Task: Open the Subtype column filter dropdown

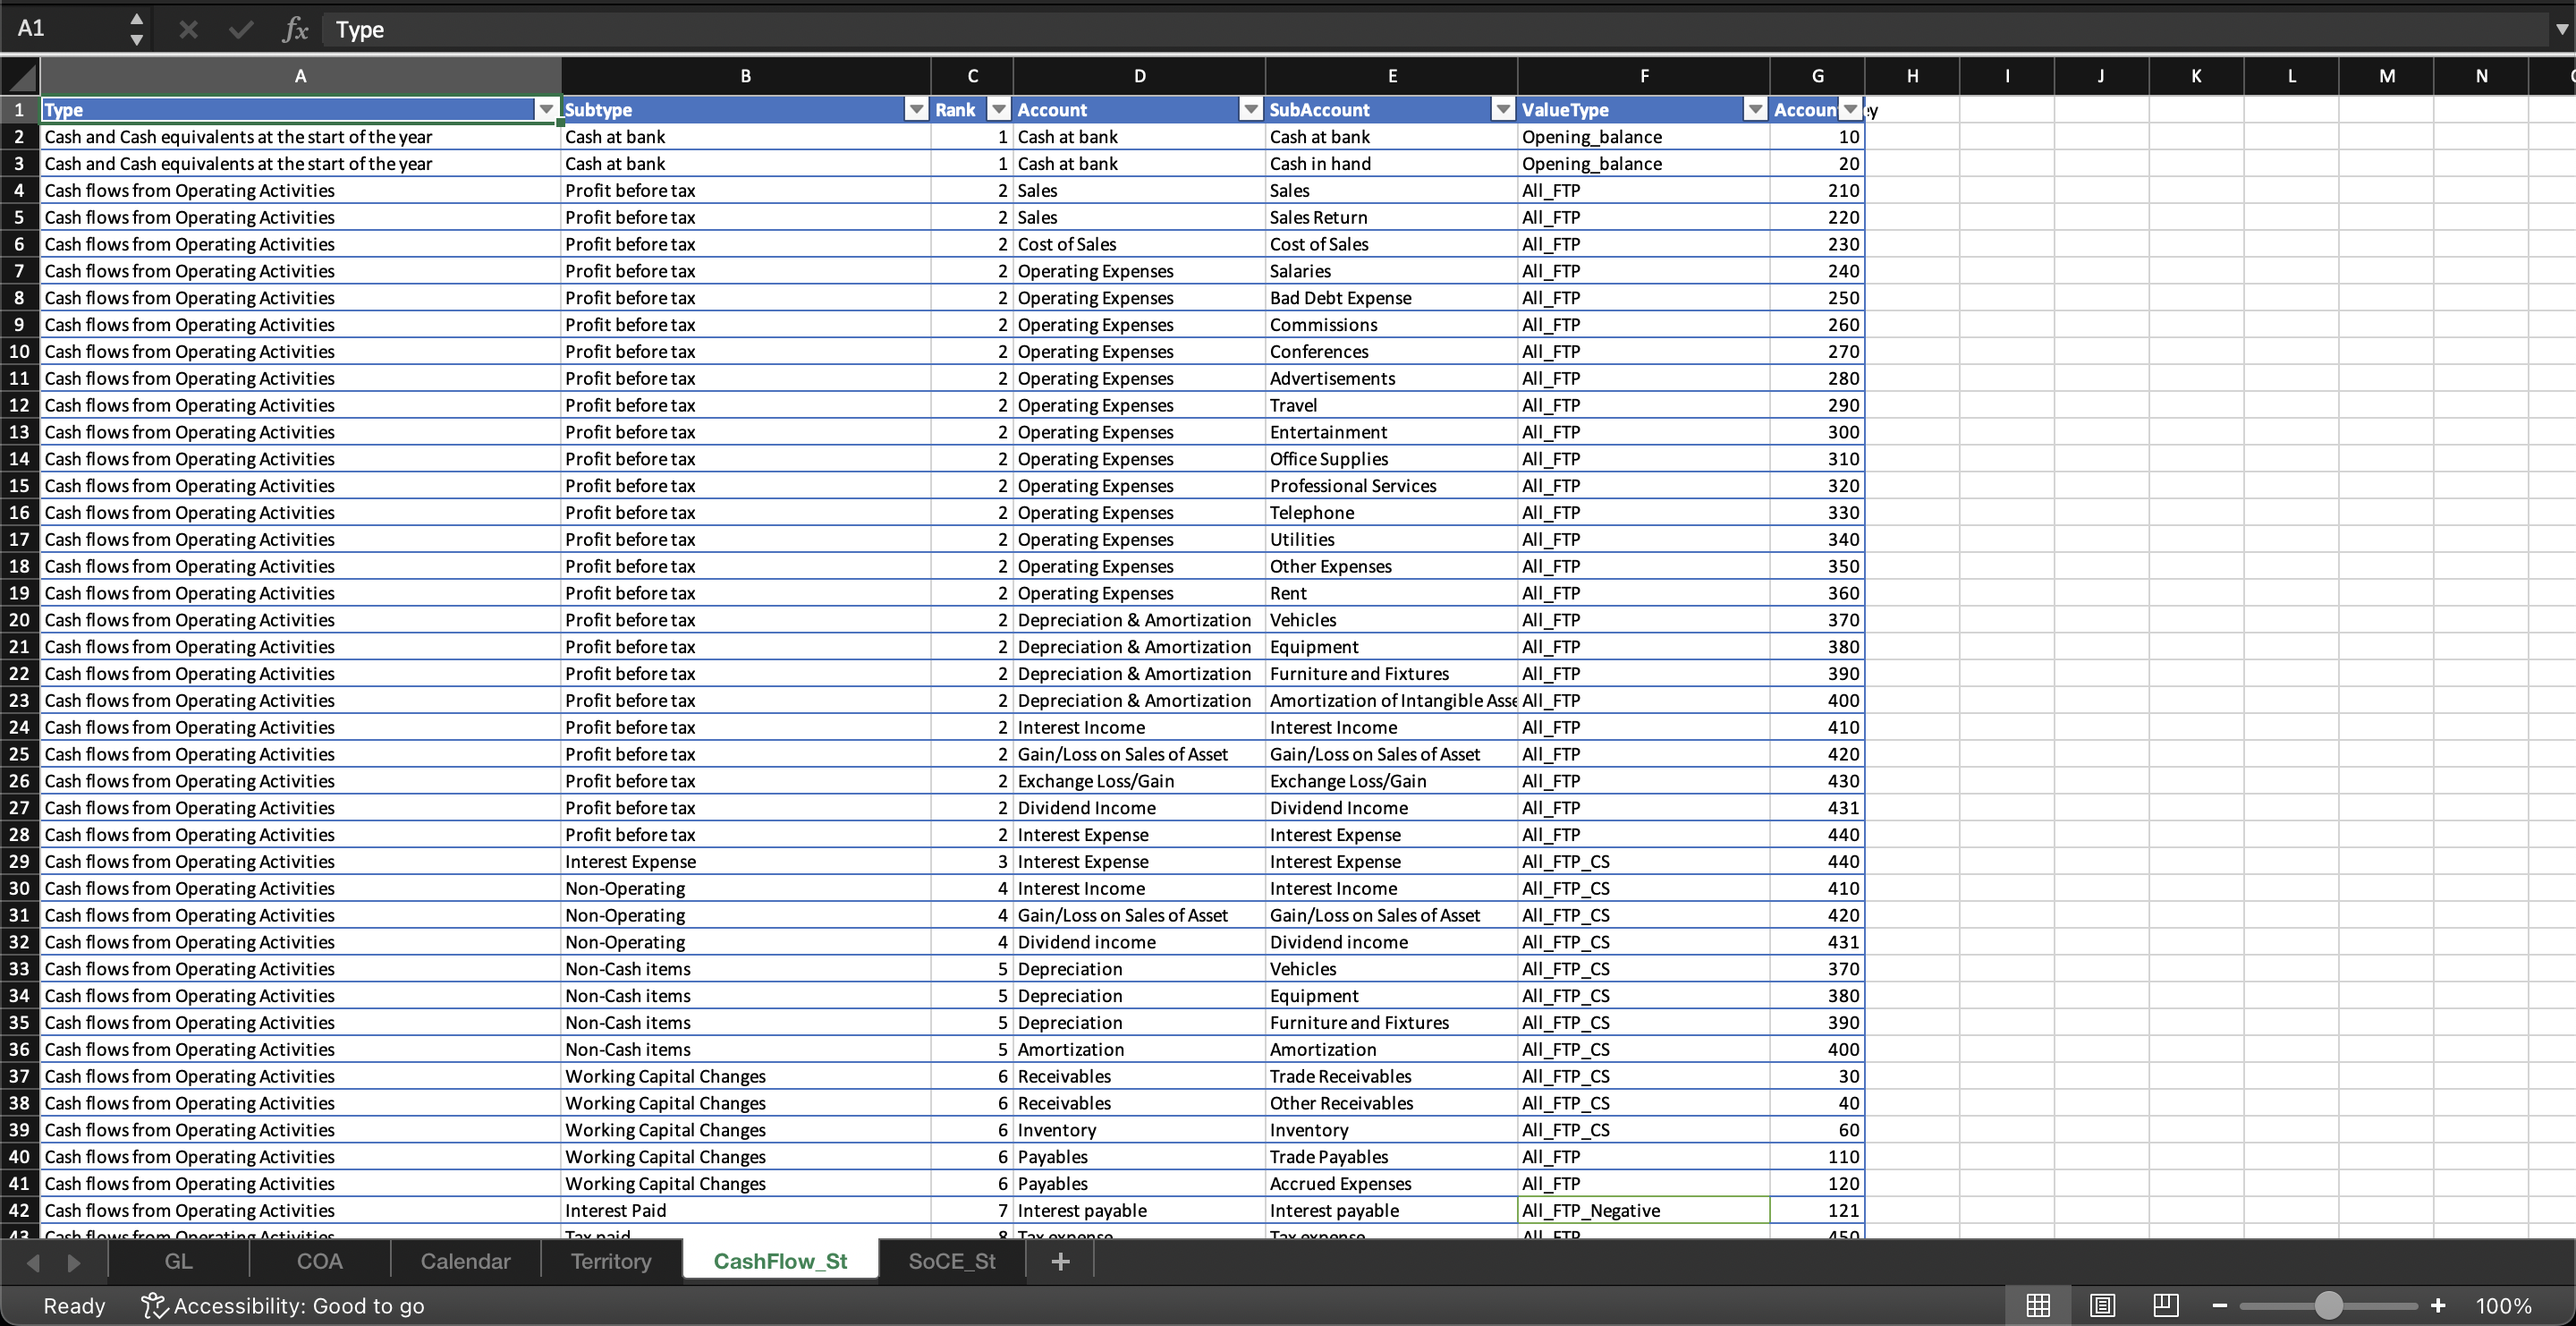Action: click(x=916, y=110)
